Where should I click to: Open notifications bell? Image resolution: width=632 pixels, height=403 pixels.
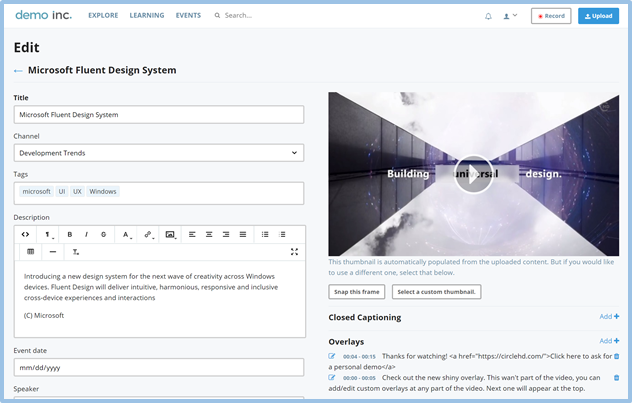click(x=488, y=16)
